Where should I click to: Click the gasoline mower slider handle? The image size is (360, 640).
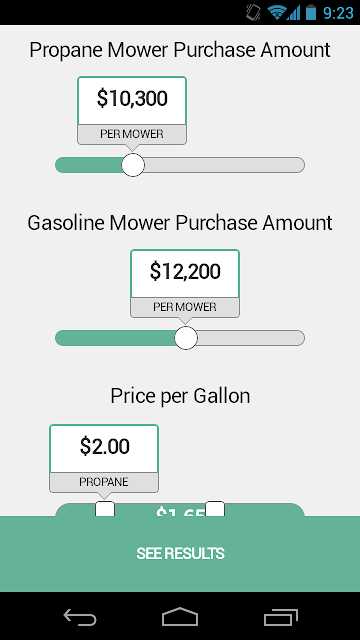tap(186, 338)
